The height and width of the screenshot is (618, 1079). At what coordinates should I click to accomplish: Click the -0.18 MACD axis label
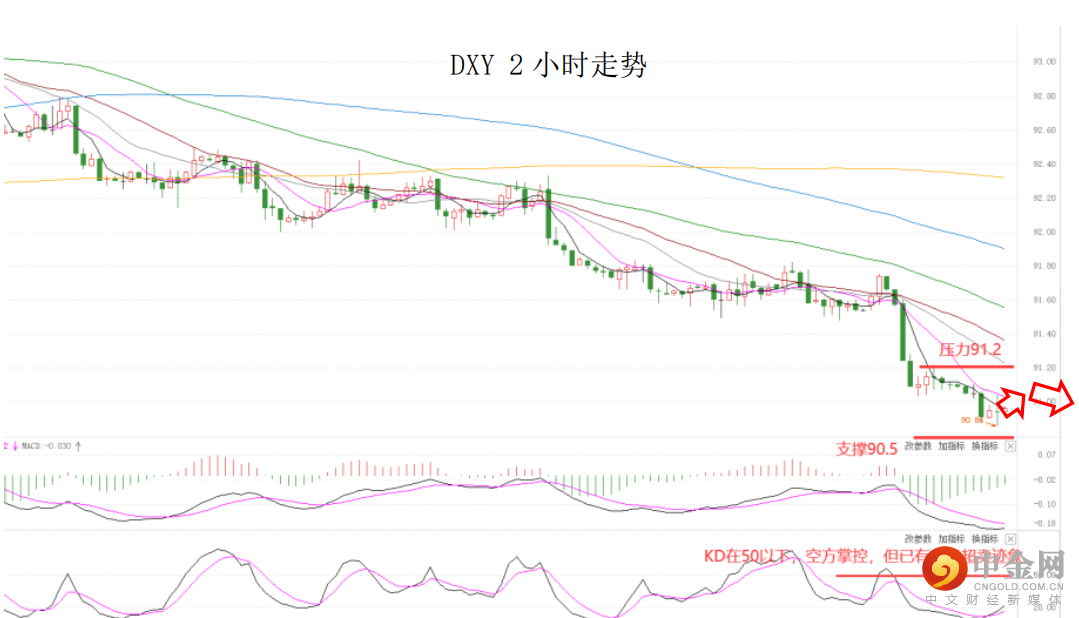click(x=1045, y=523)
